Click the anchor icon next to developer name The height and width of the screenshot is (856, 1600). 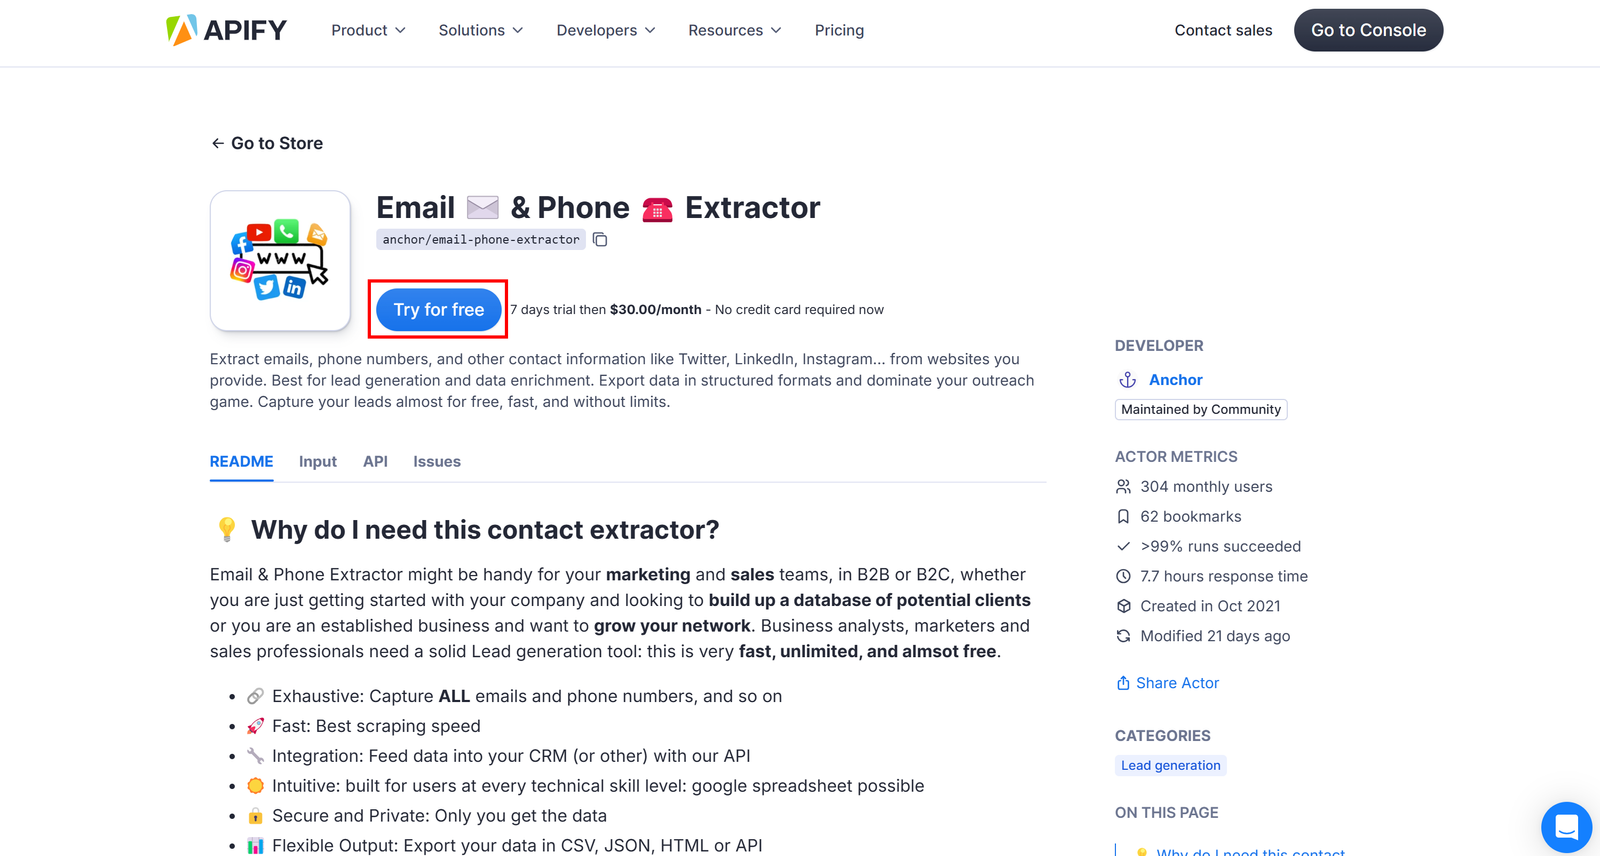pyautogui.click(x=1127, y=379)
